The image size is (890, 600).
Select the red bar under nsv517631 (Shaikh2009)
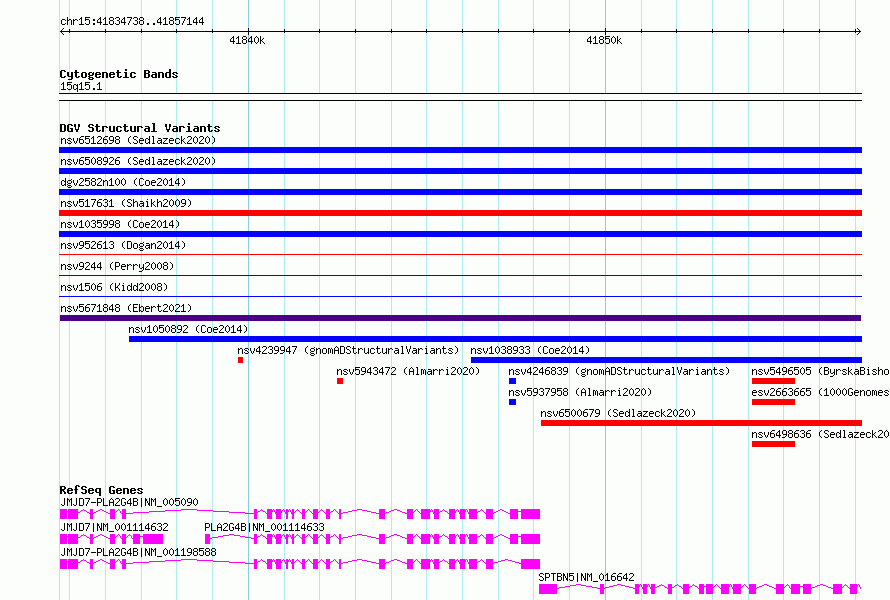[x=460, y=213]
